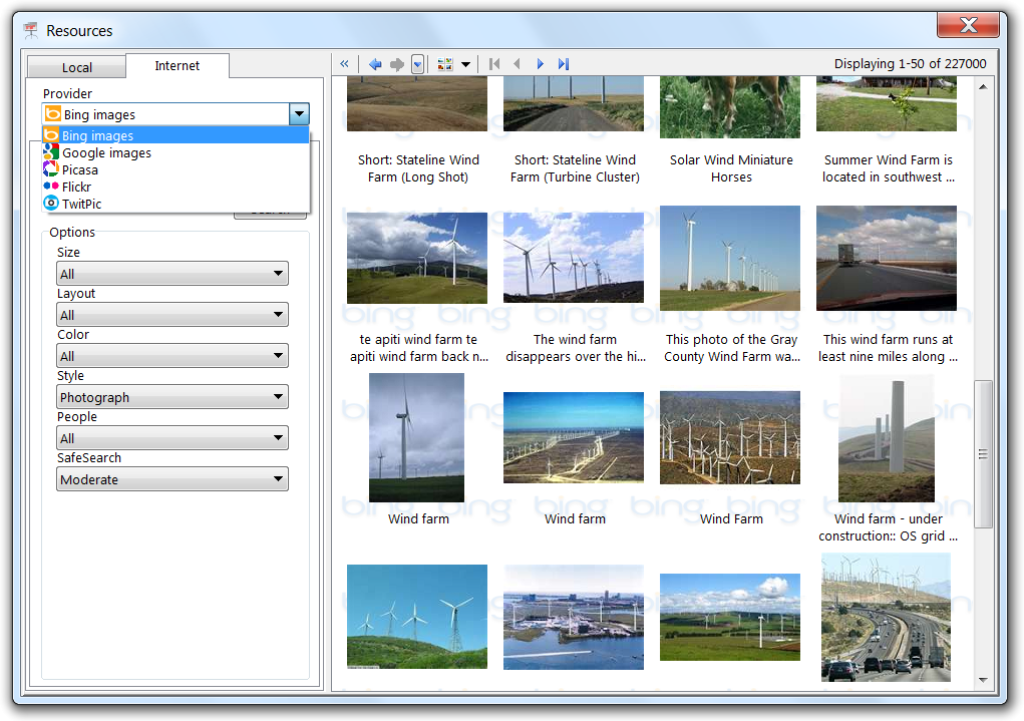Click the scrollbar down arrow
Viewport: 1024px width, 721px height.
pos(983,681)
